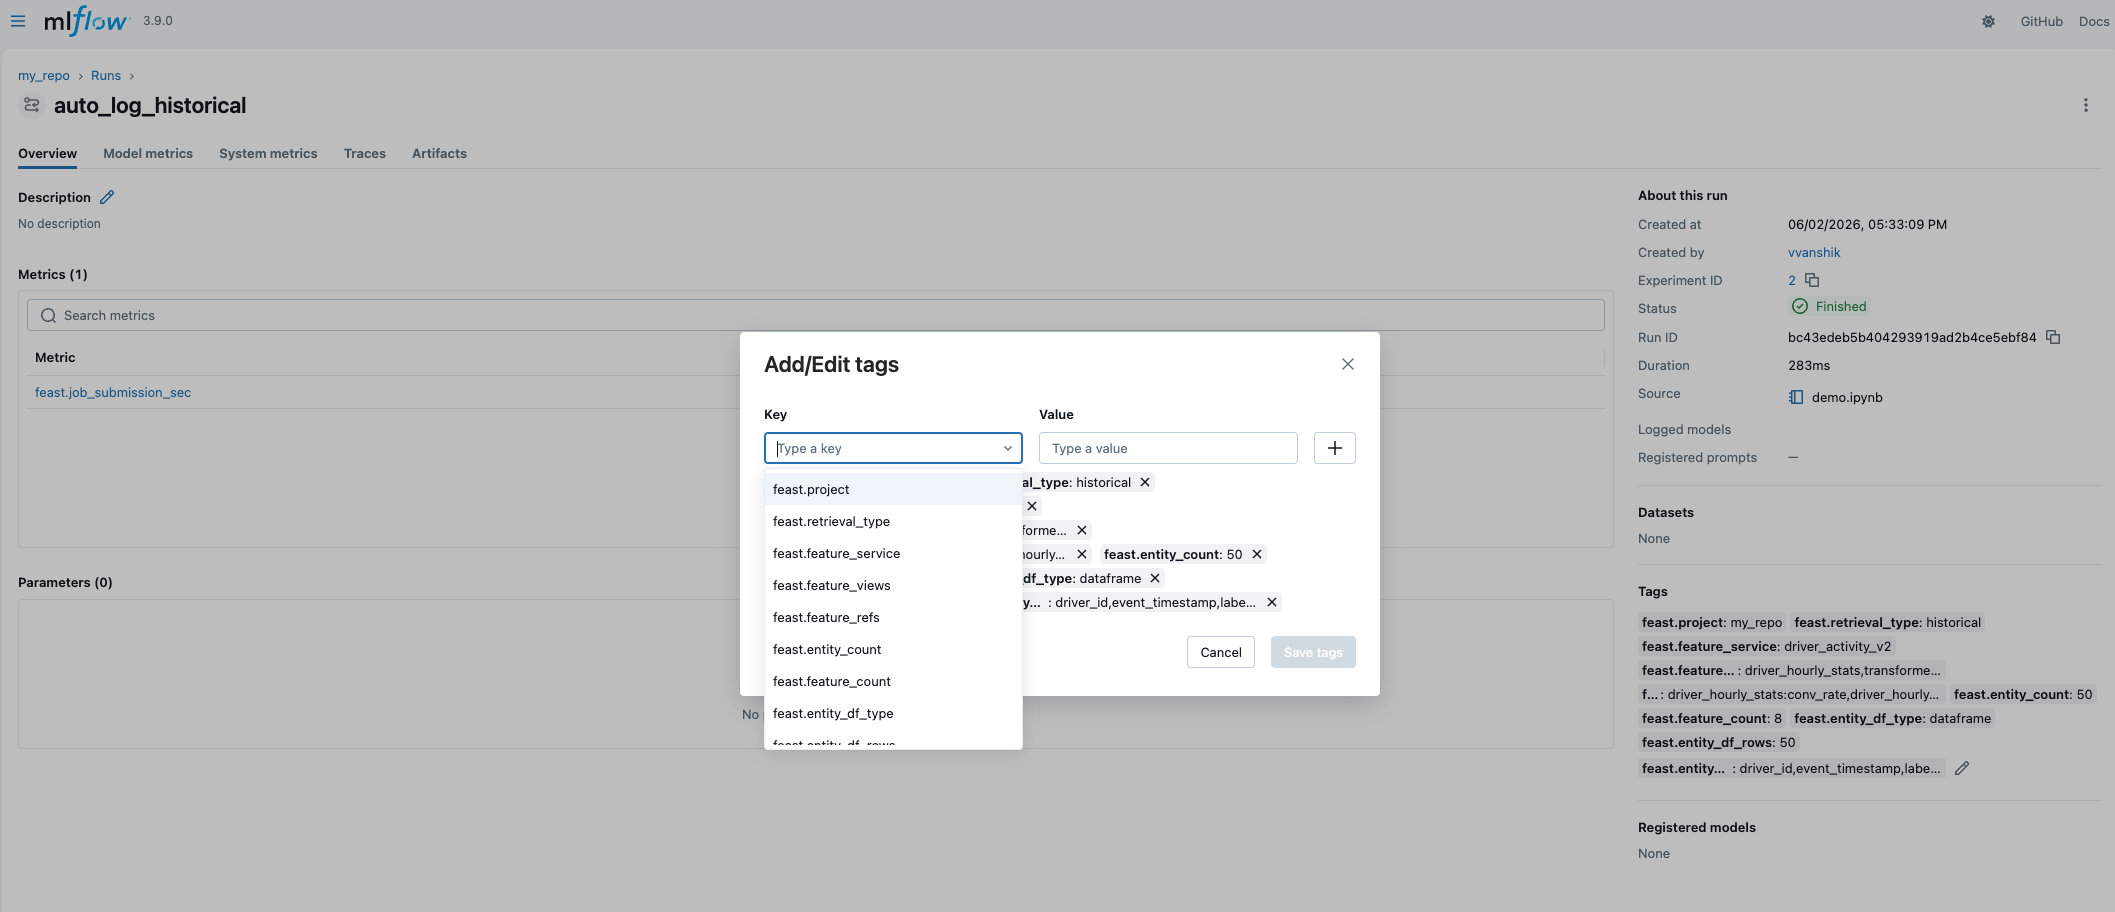
Task: Remove the feast.entity_count: 50 tag in dialog
Action: pyautogui.click(x=1257, y=555)
